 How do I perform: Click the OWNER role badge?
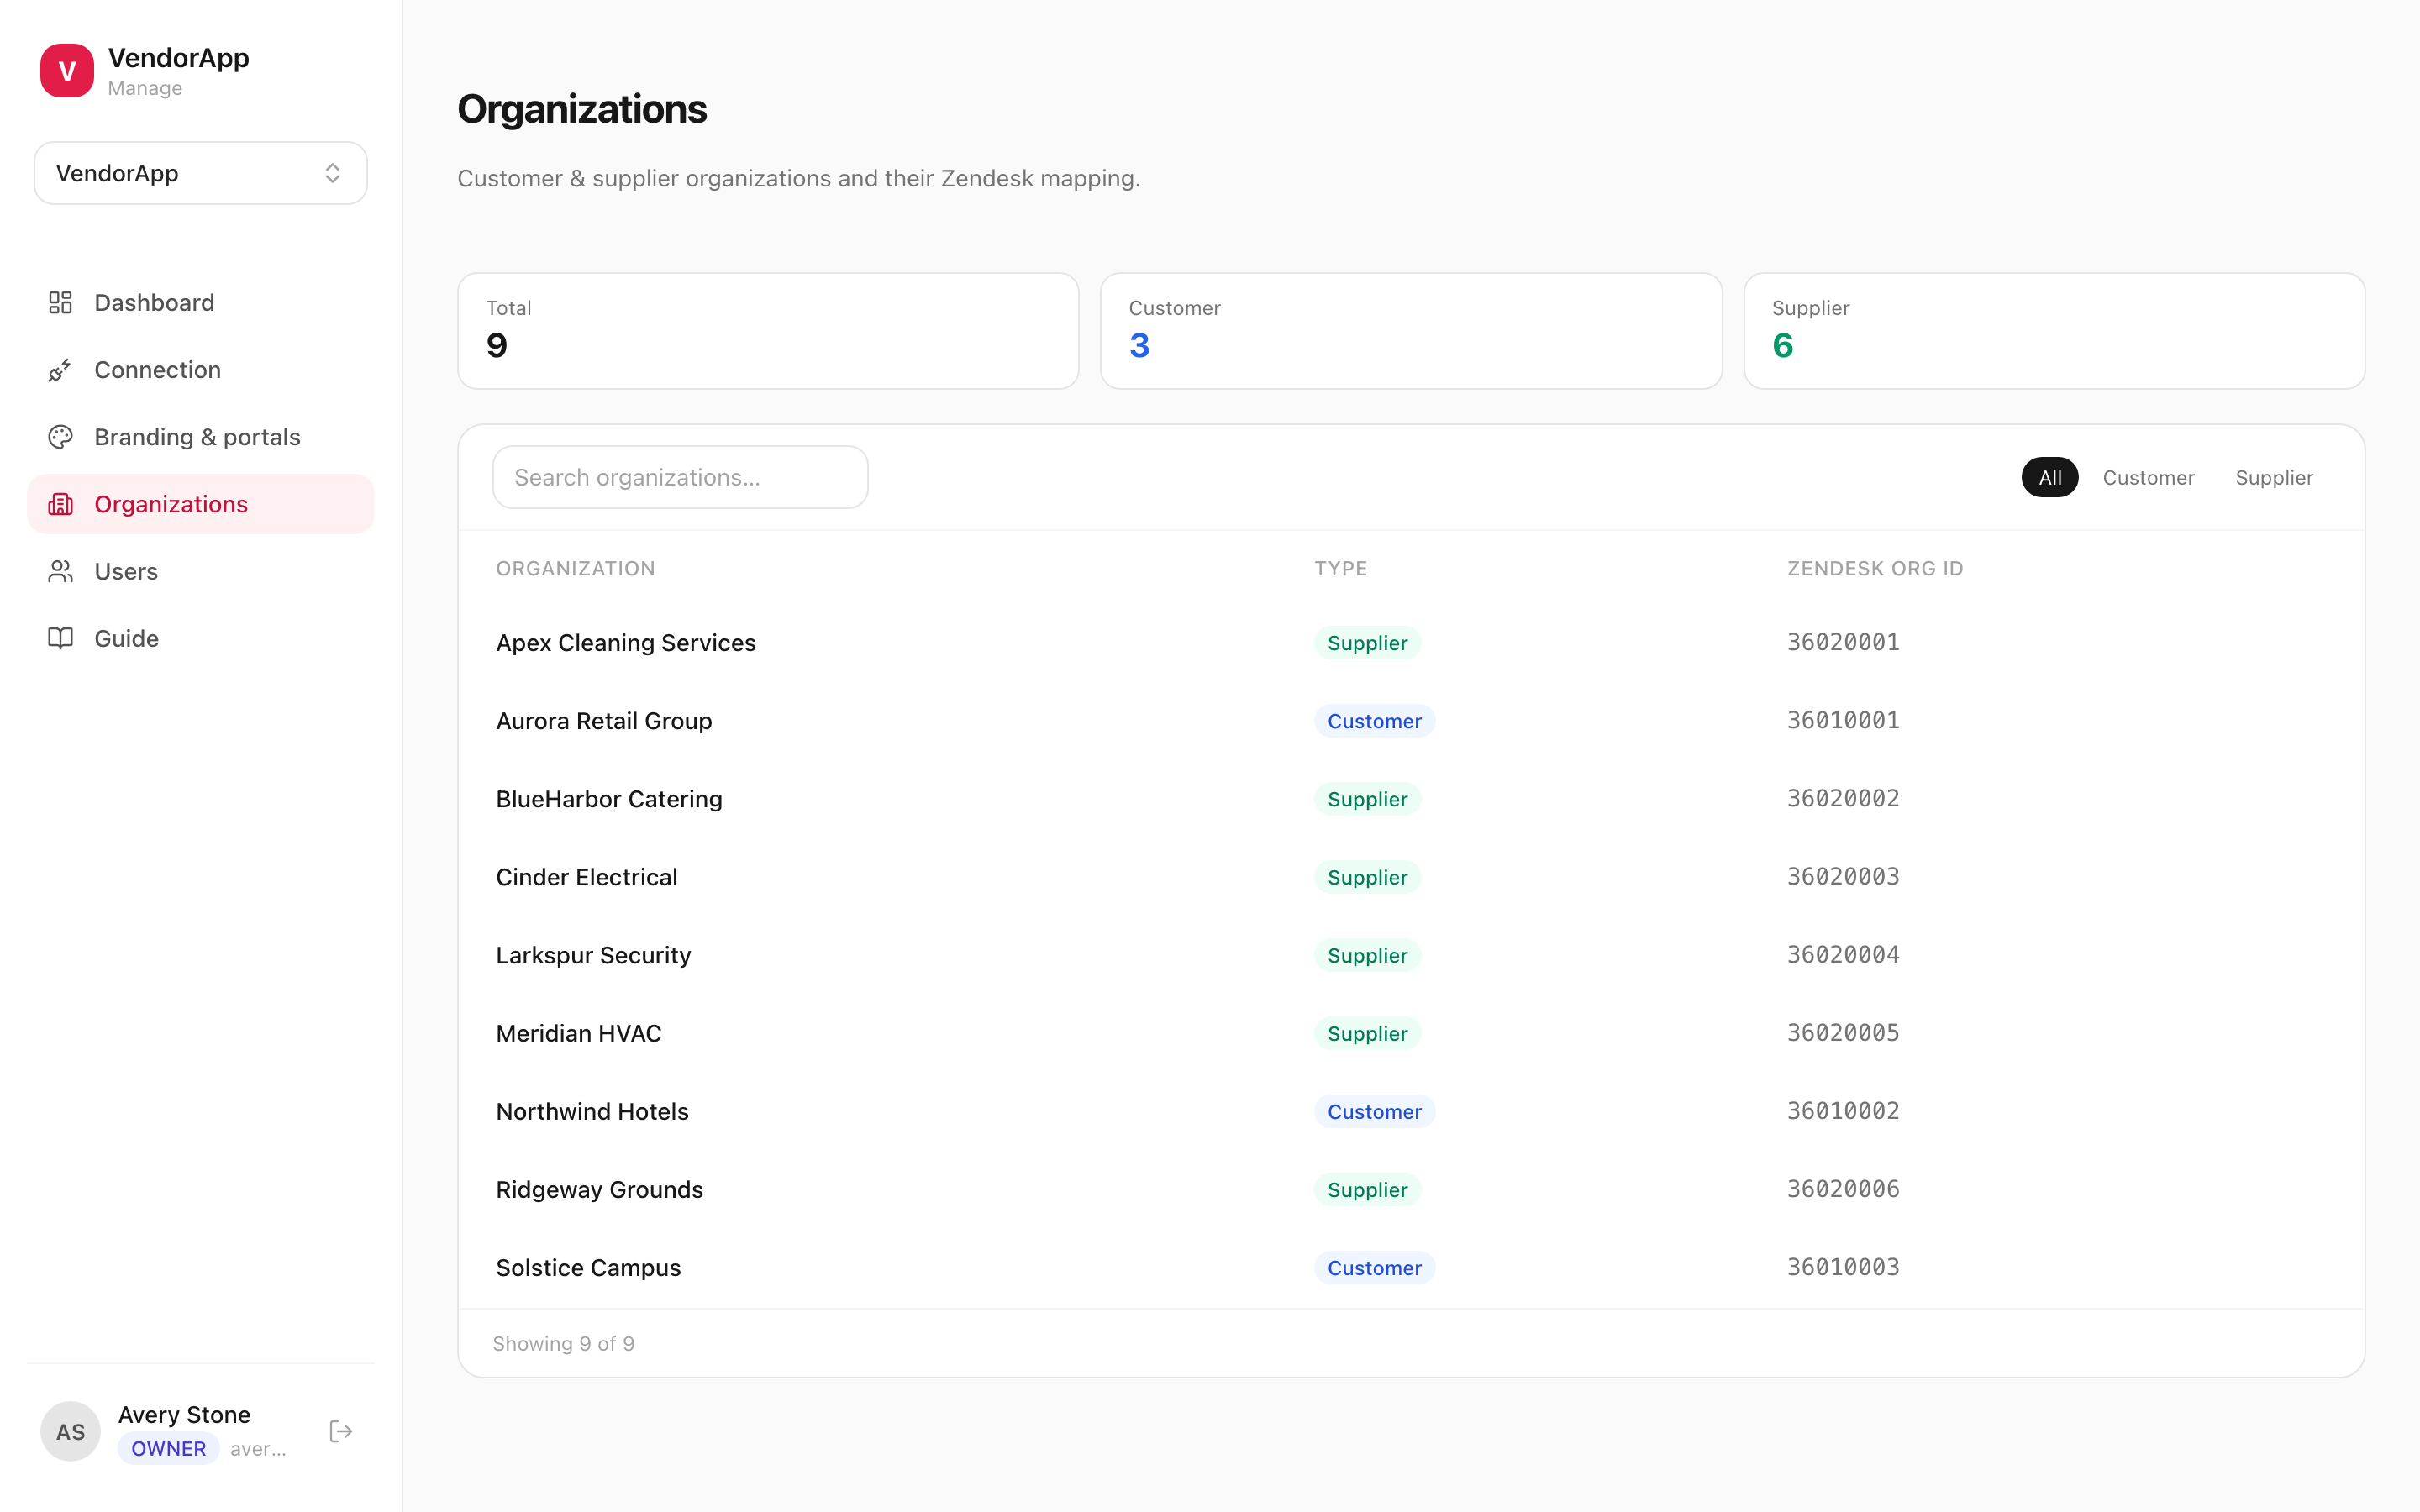tap(168, 1448)
